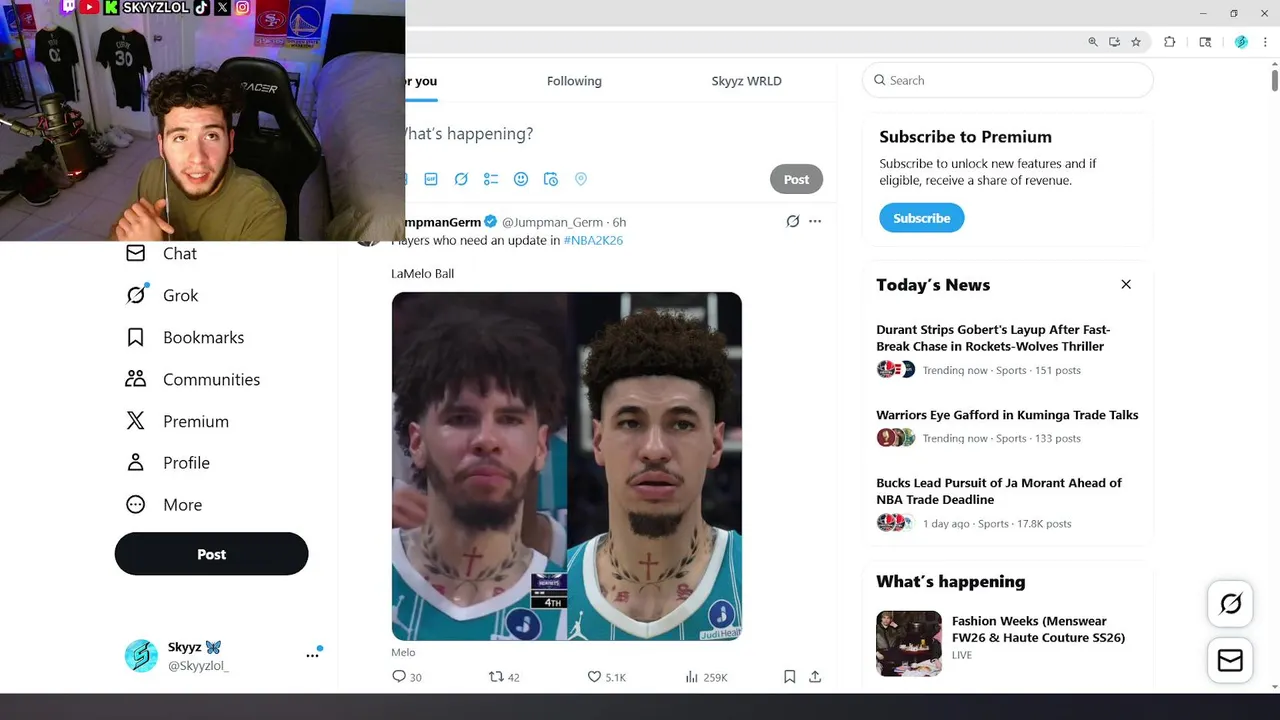
Task: Open Fashion Weeks live event
Action: tap(1038, 629)
